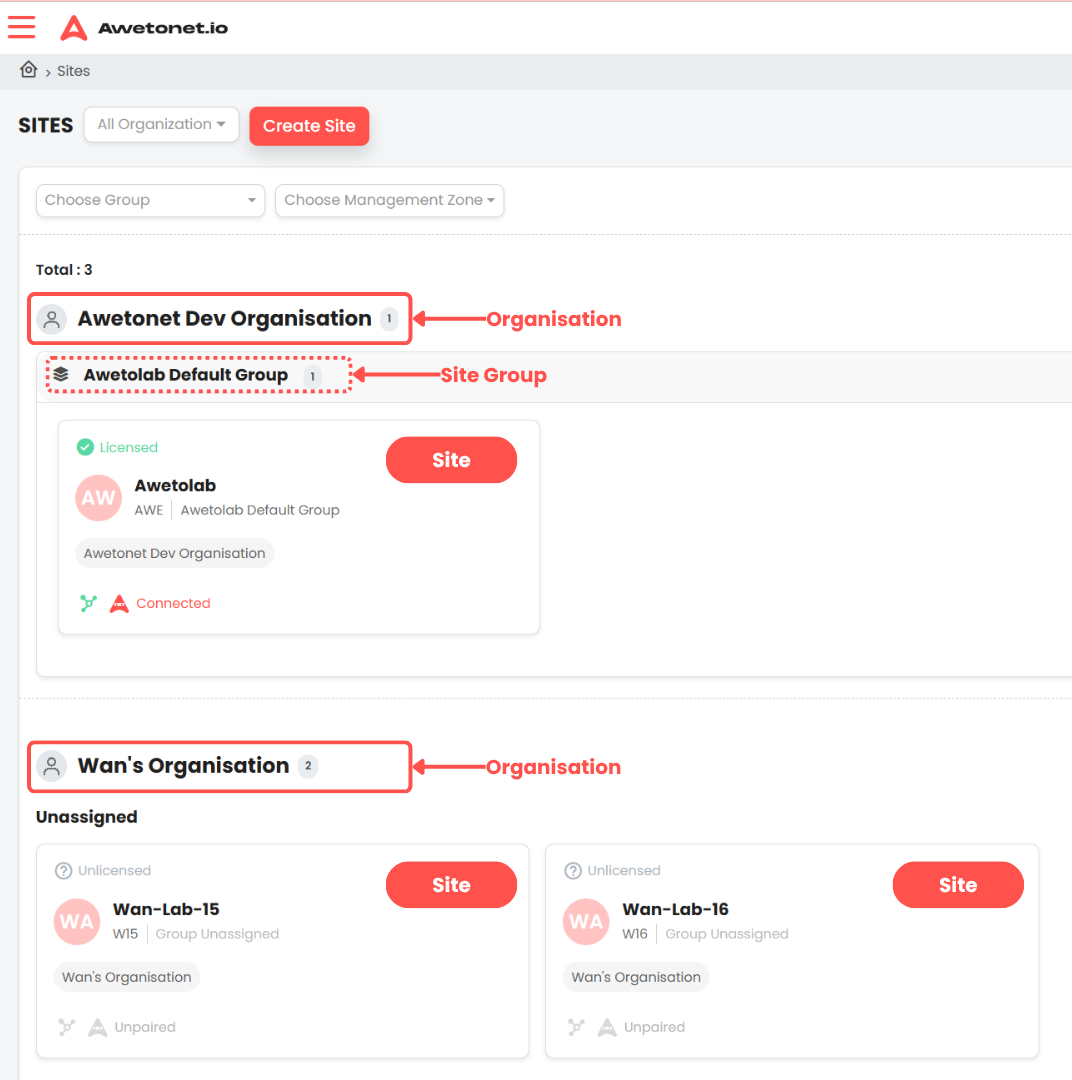The height and width of the screenshot is (1080, 1072).
Task: Click the grey topology icon on Wan-Lab-16 card
Action: click(576, 1027)
